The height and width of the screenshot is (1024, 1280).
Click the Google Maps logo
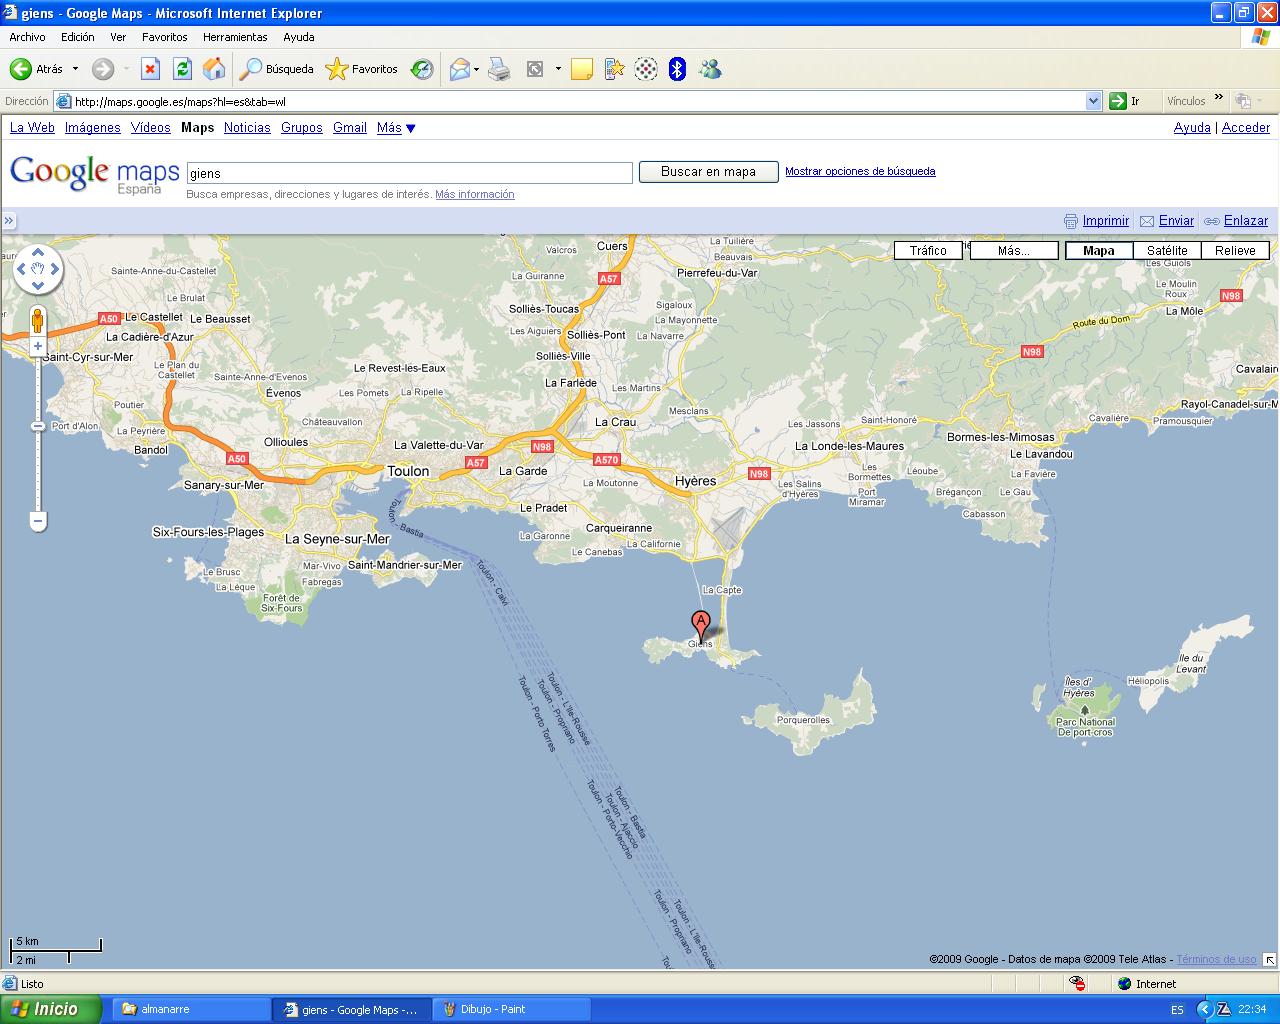click(x=94, y=174)
